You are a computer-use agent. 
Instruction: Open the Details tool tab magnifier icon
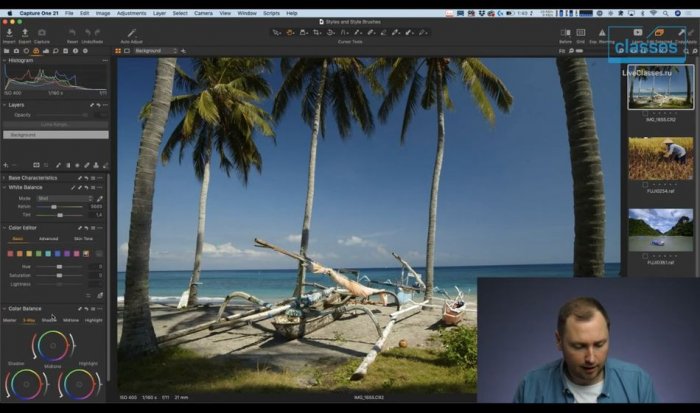[x=56, y=51]
